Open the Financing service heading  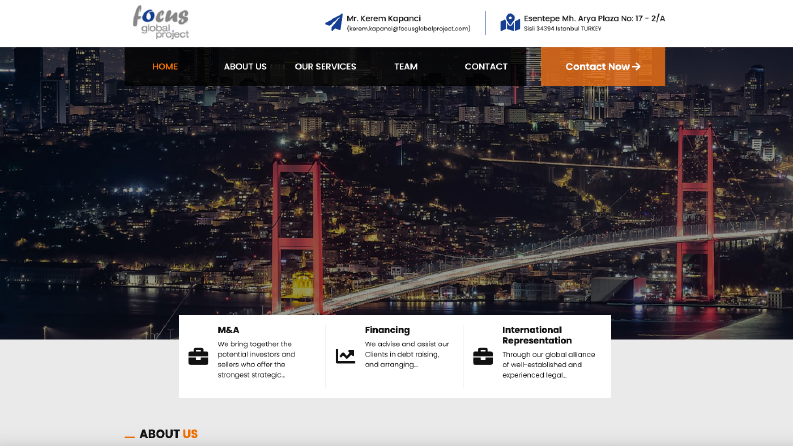click(x=387, y=330)
